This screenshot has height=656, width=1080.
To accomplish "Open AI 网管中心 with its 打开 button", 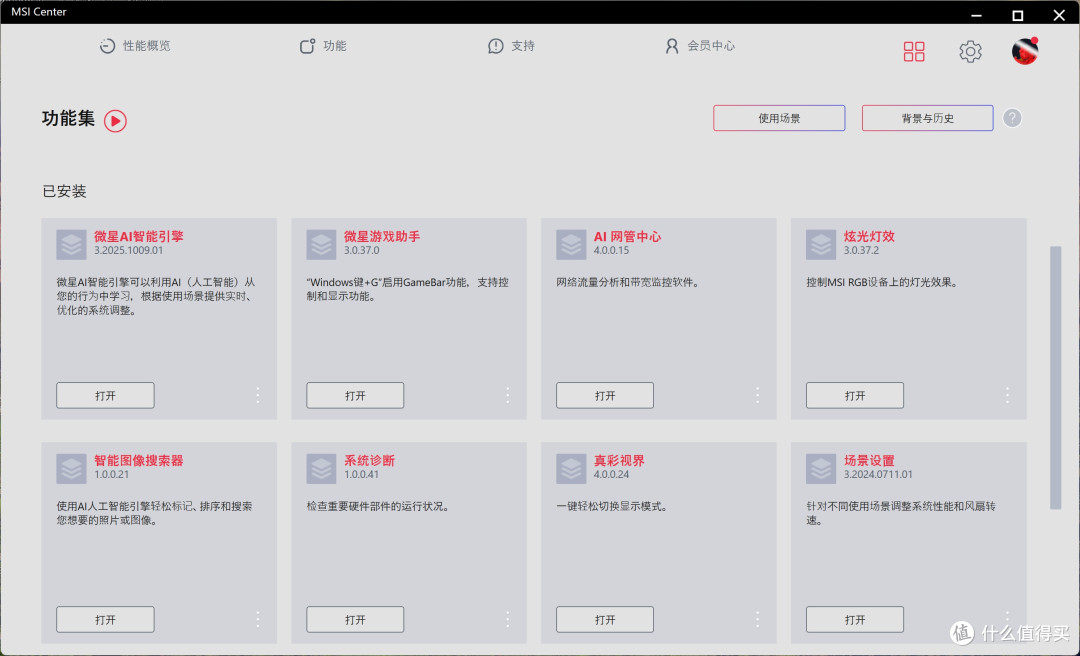I will [x=605, y=396].
